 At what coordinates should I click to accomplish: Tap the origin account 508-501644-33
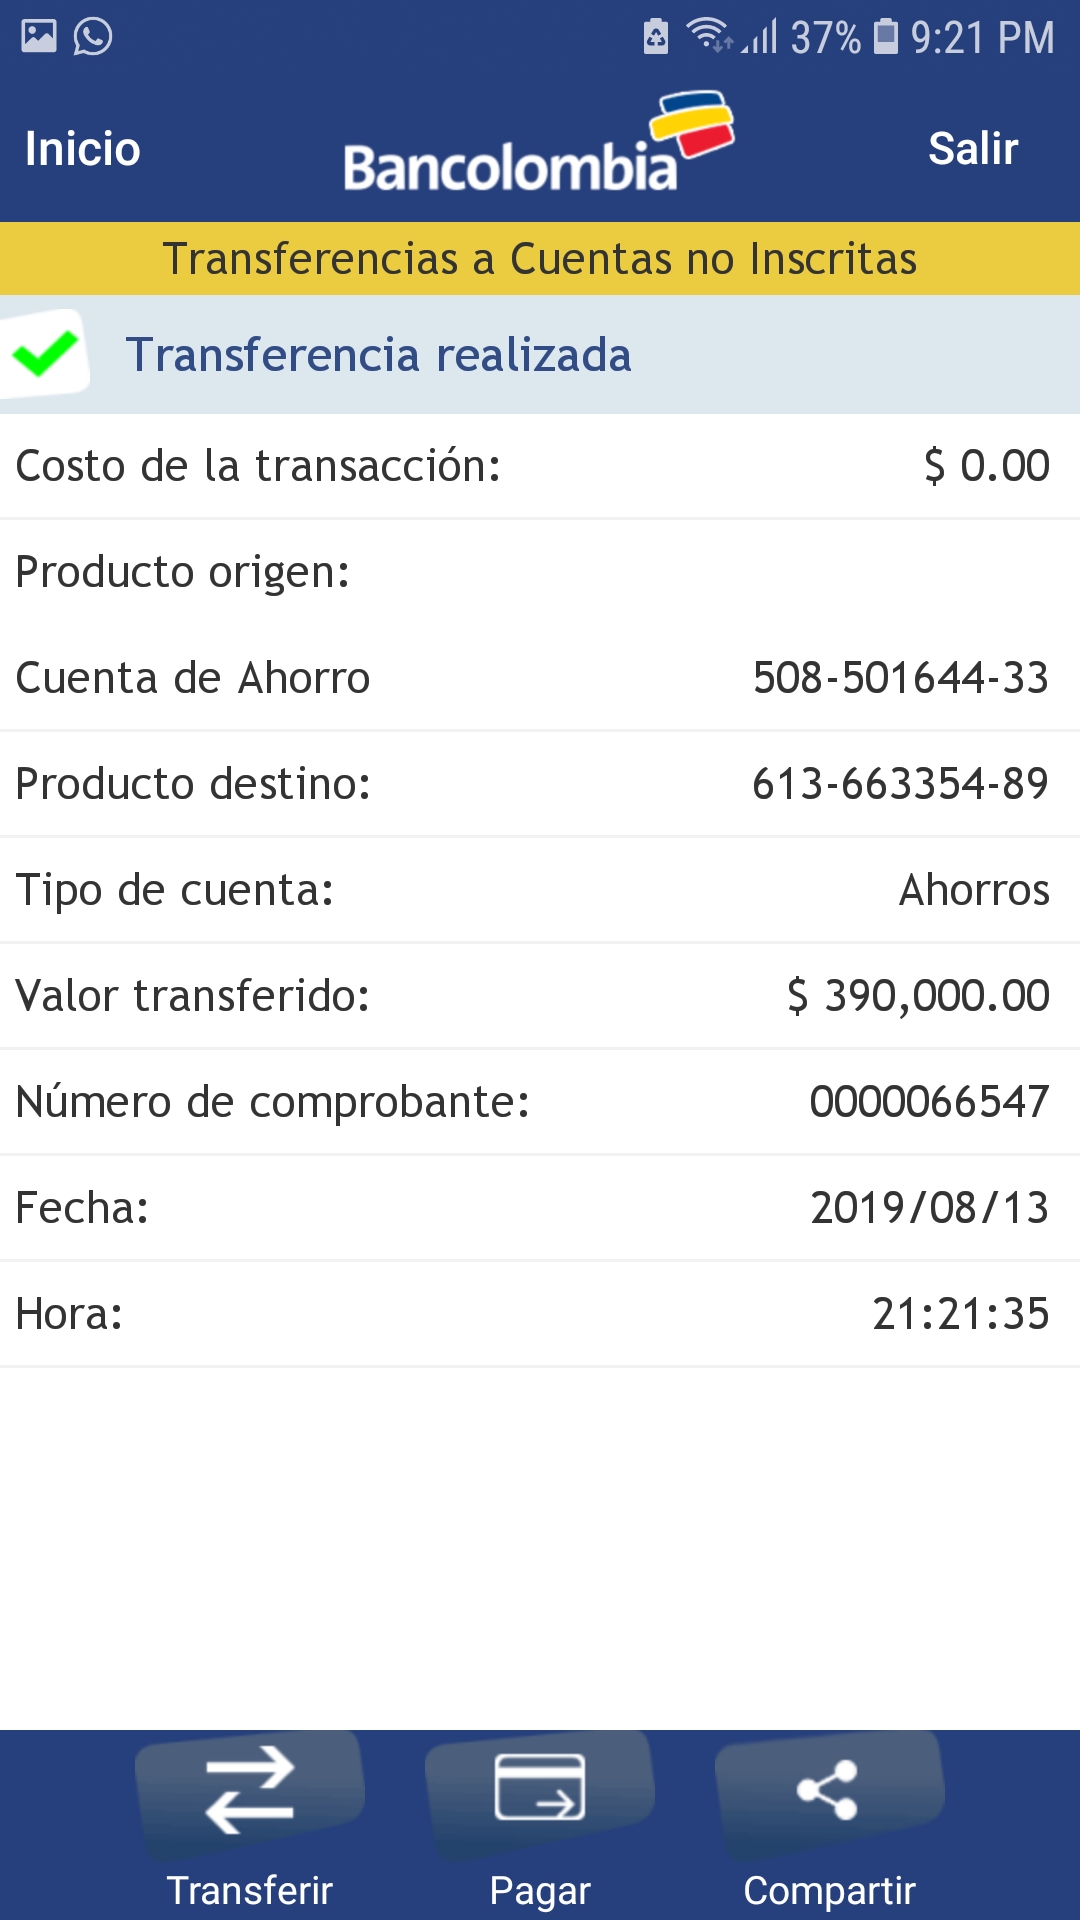coord(900,678)
